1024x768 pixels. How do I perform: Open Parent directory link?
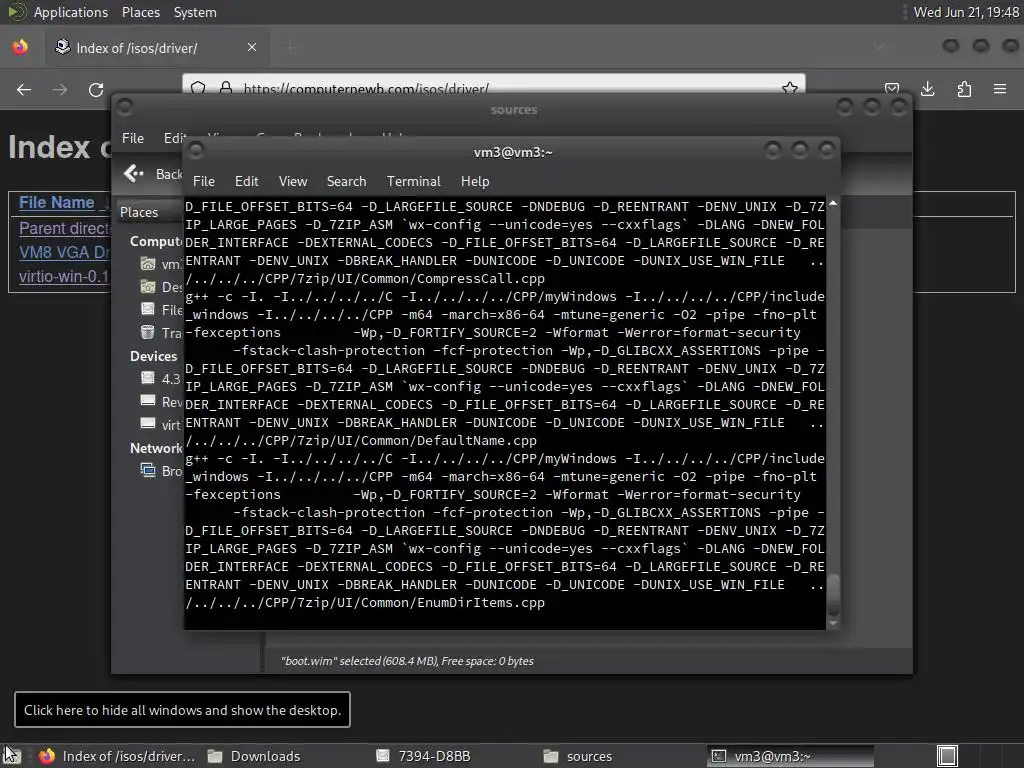click(x=64, y=229)
